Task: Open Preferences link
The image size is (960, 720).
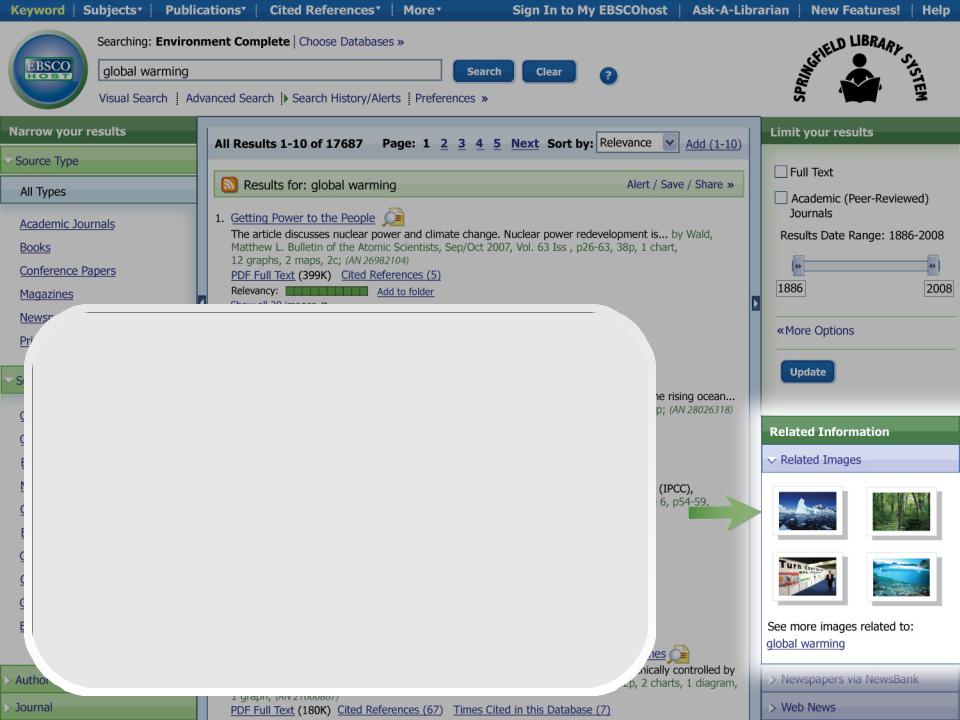Action: point(451,98)
